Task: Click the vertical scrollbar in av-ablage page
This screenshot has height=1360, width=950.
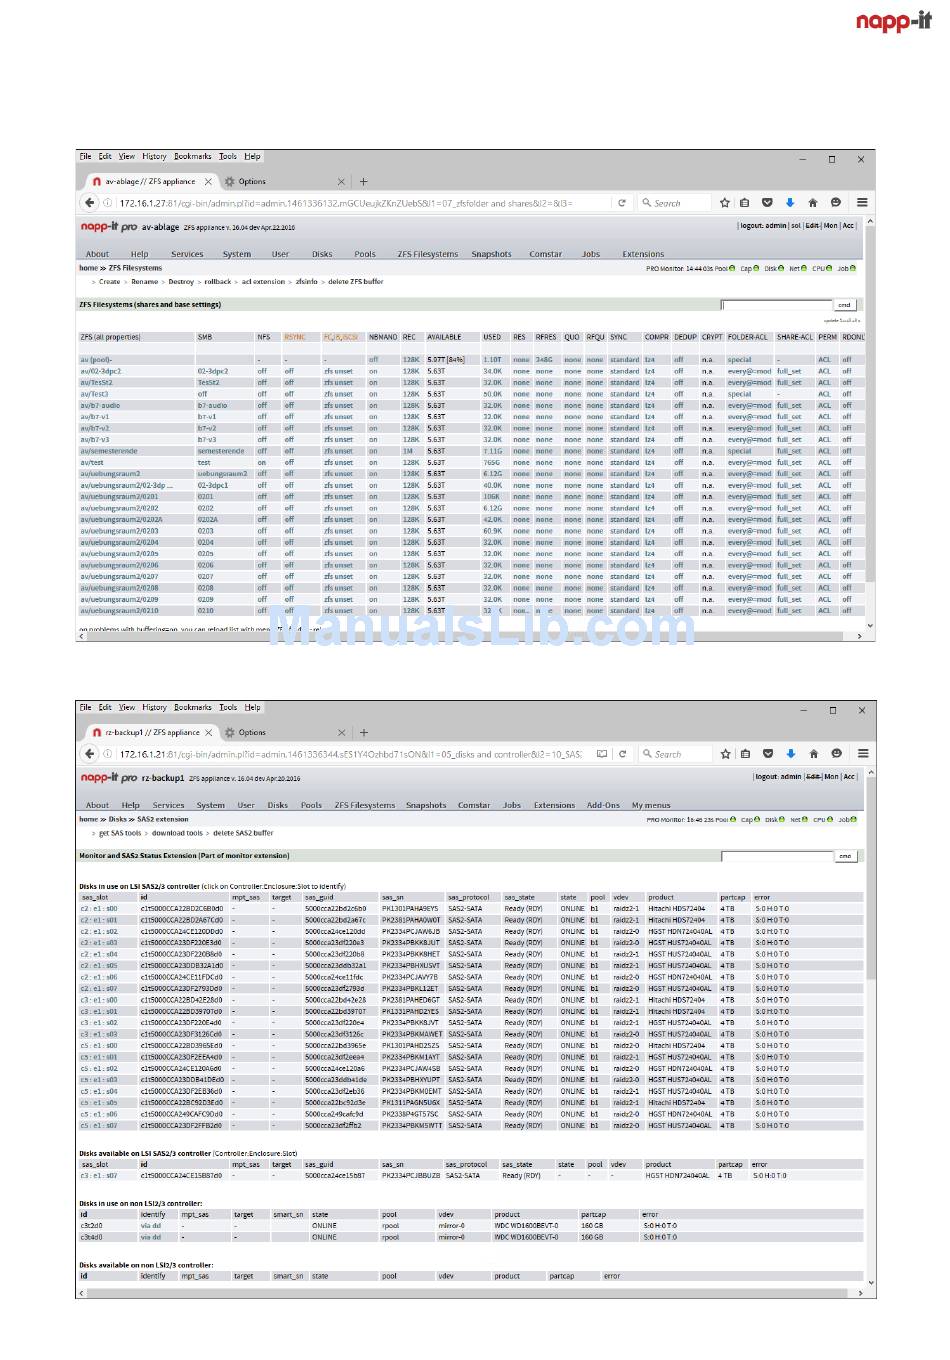Action: point(870,420)
